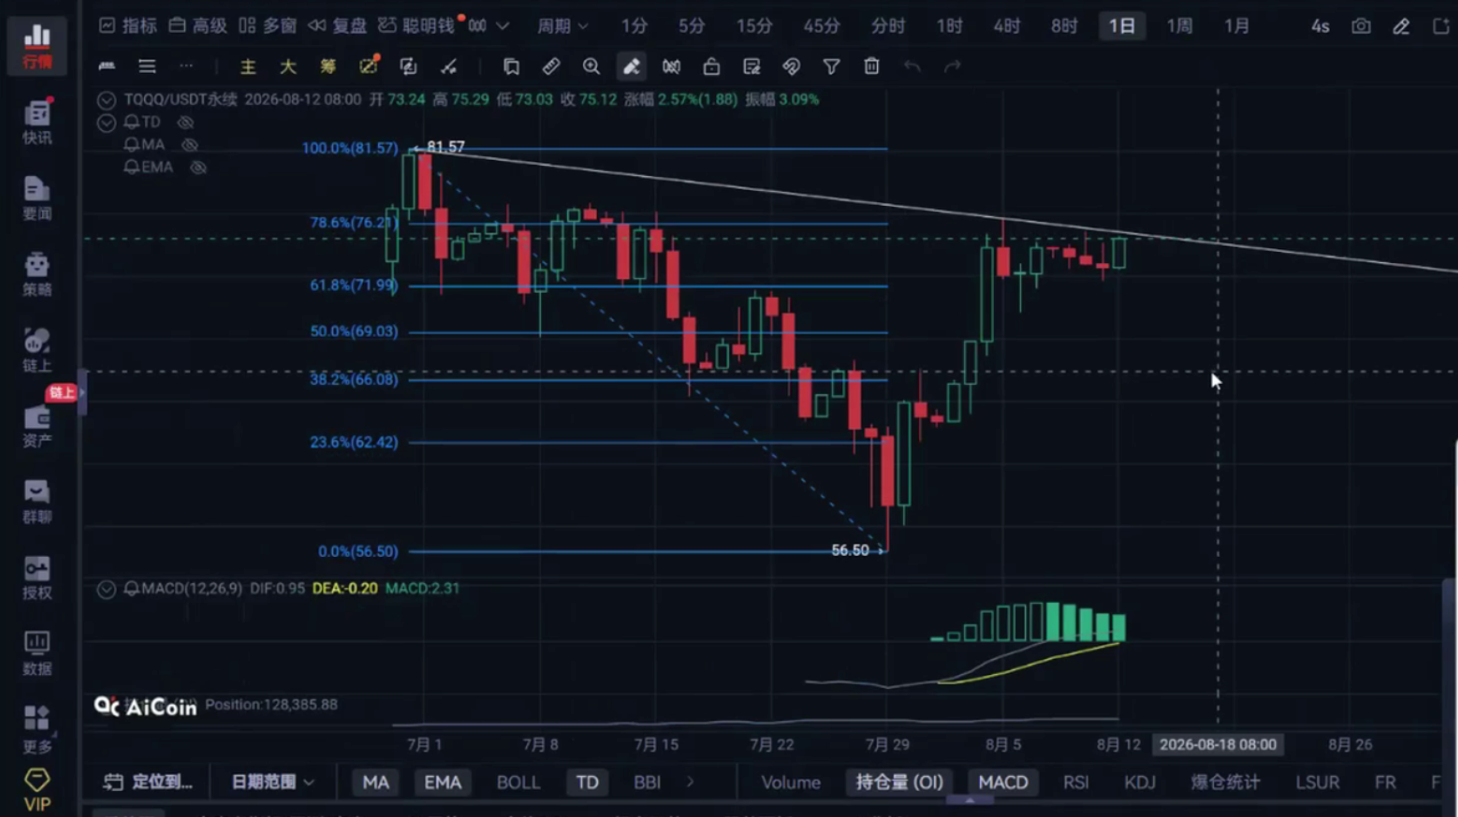Open the VIP diamond icon
1458x817 pixels.
click(x=37, y=789)
